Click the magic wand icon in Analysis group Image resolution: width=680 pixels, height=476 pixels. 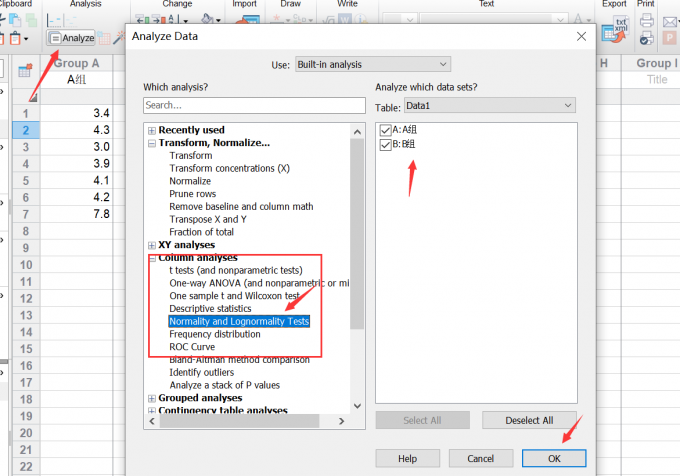point(118,39)
